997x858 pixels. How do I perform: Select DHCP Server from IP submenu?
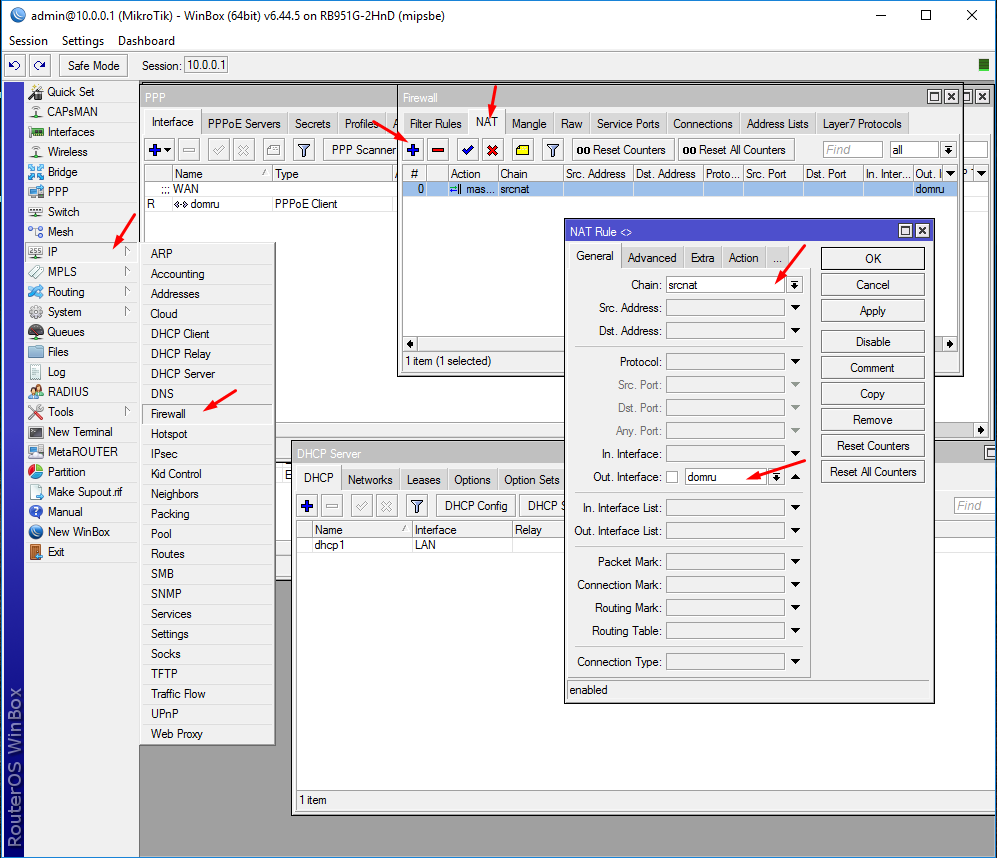click(207, 374)
